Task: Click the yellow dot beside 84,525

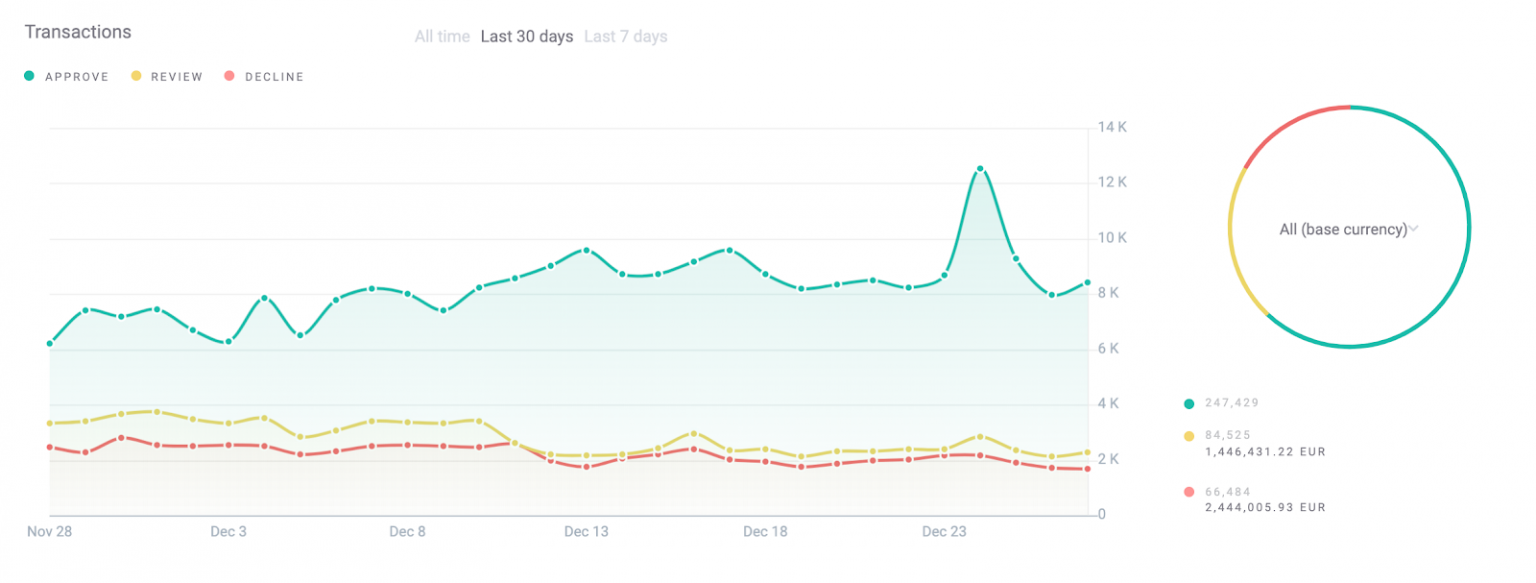Action: point(1189,436)
